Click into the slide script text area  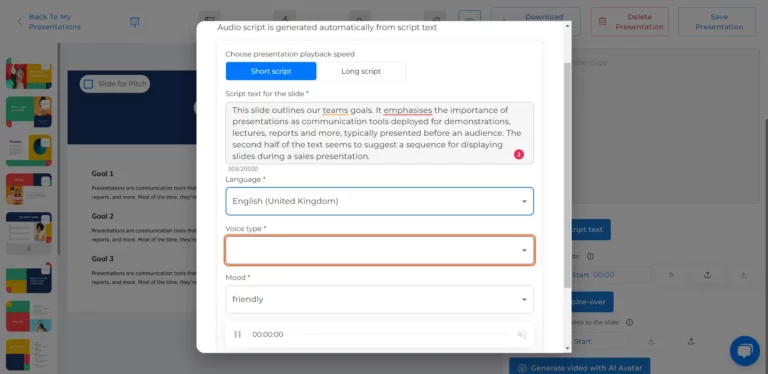(x=380, y=133)
